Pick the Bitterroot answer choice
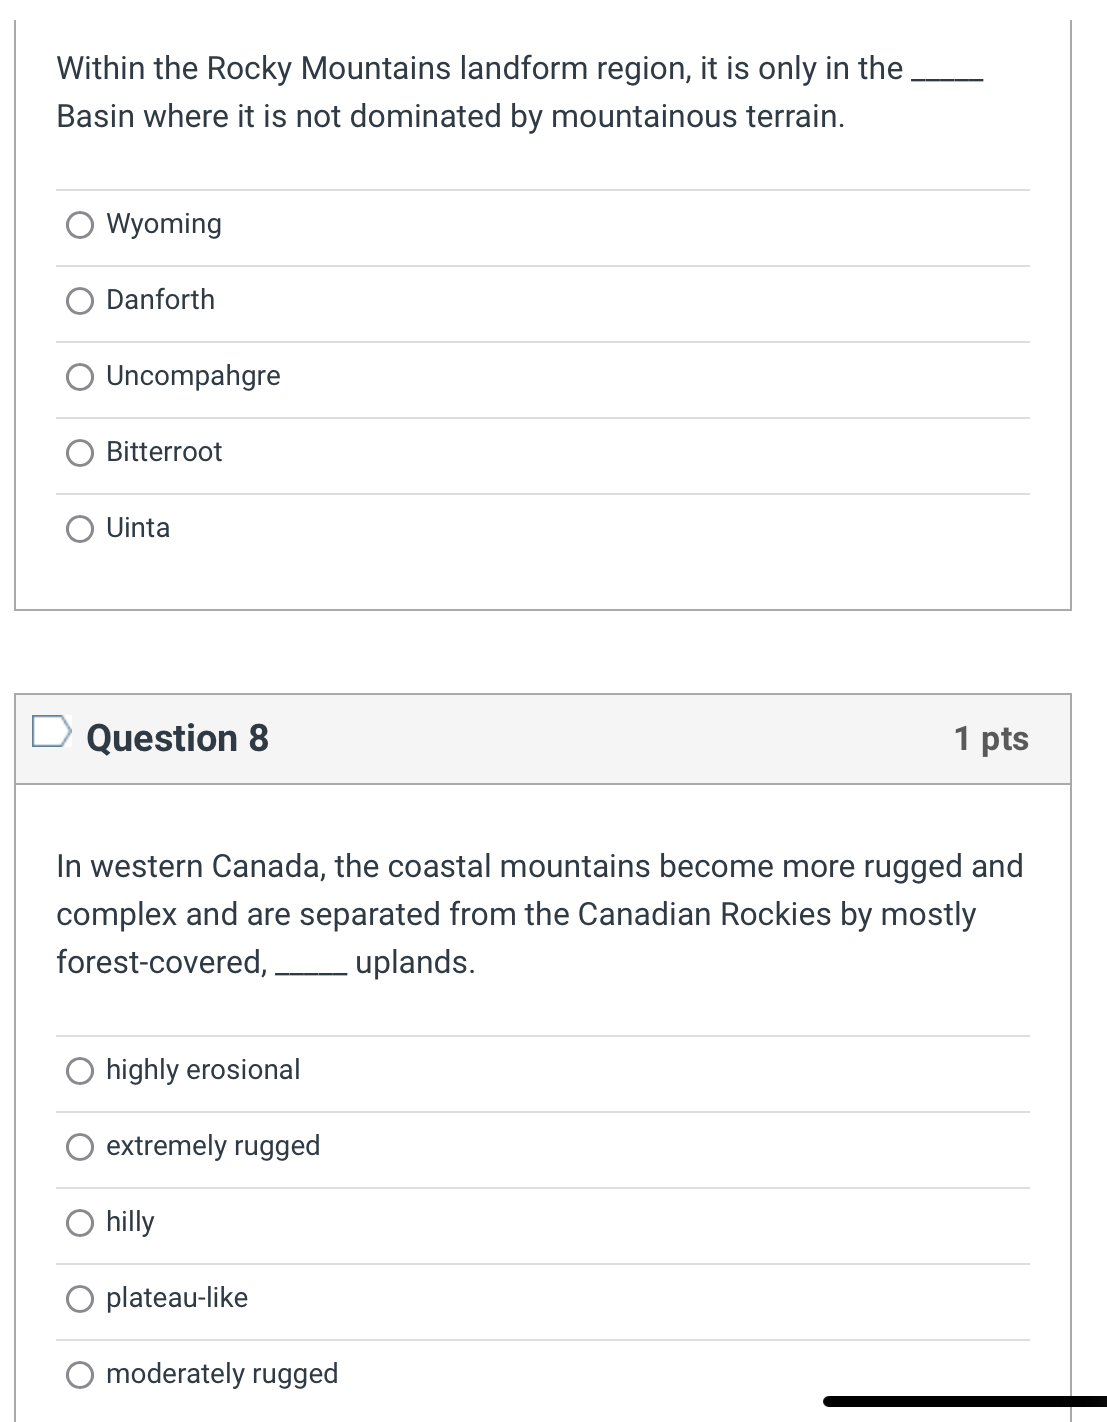 click(80, 453)
